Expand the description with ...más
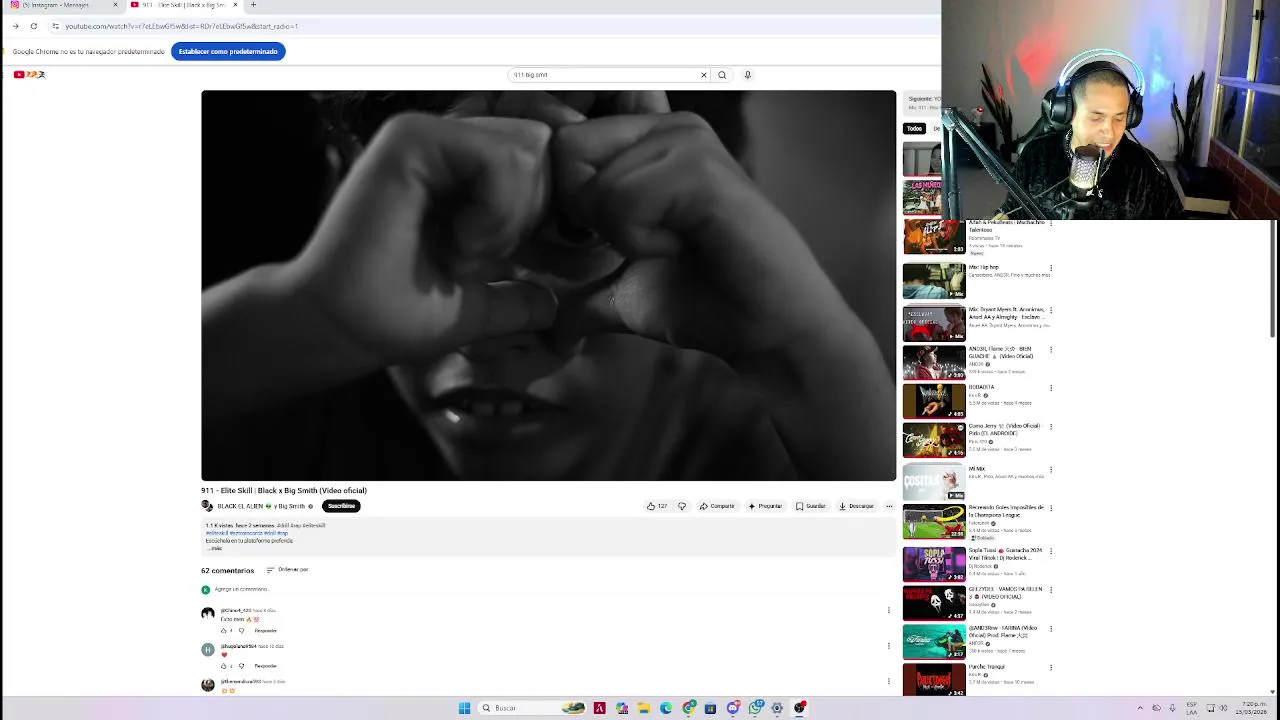This screenshot has height=720, width=1280. pos(215,548)
